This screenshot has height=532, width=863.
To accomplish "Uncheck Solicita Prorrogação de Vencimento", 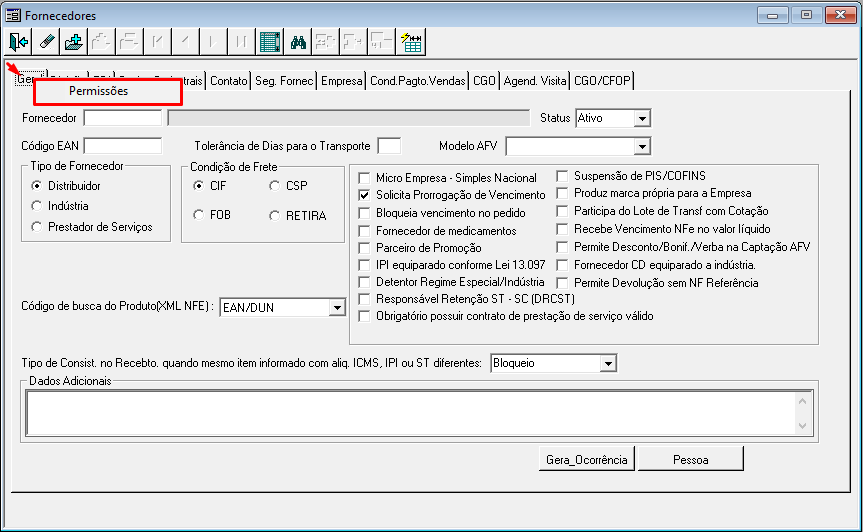I will pyautogui.click(x=364, y=195).
